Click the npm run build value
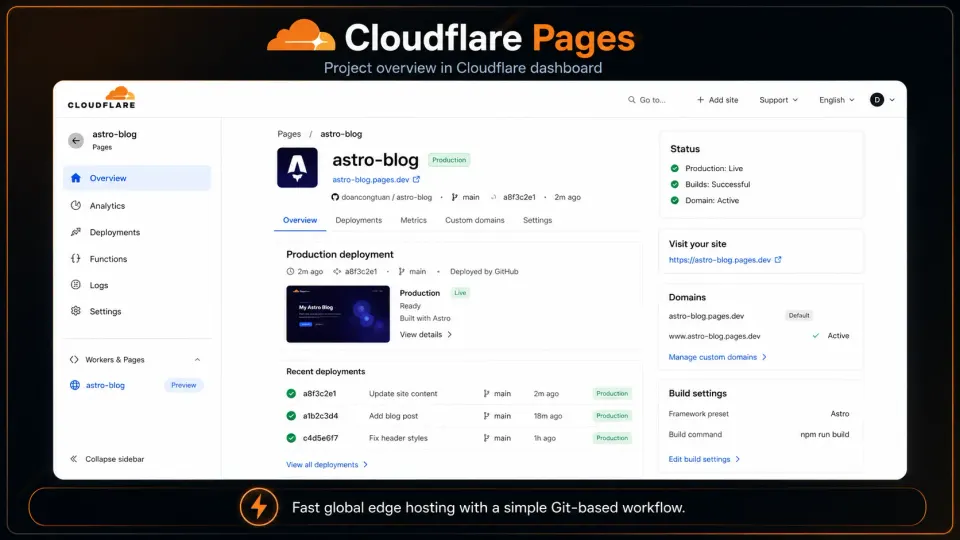The width and height of the screenshot is (960, 540). (825, 435)
